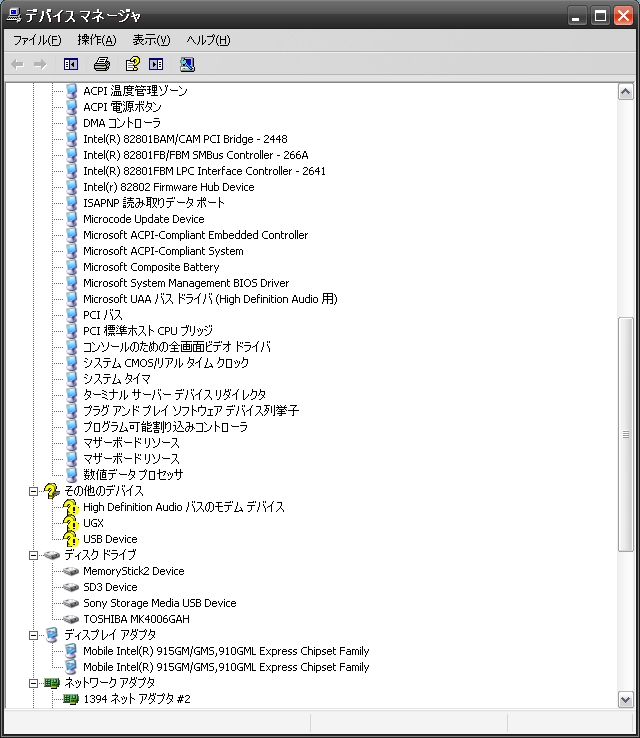Click the Print toolbar icon

102,64
